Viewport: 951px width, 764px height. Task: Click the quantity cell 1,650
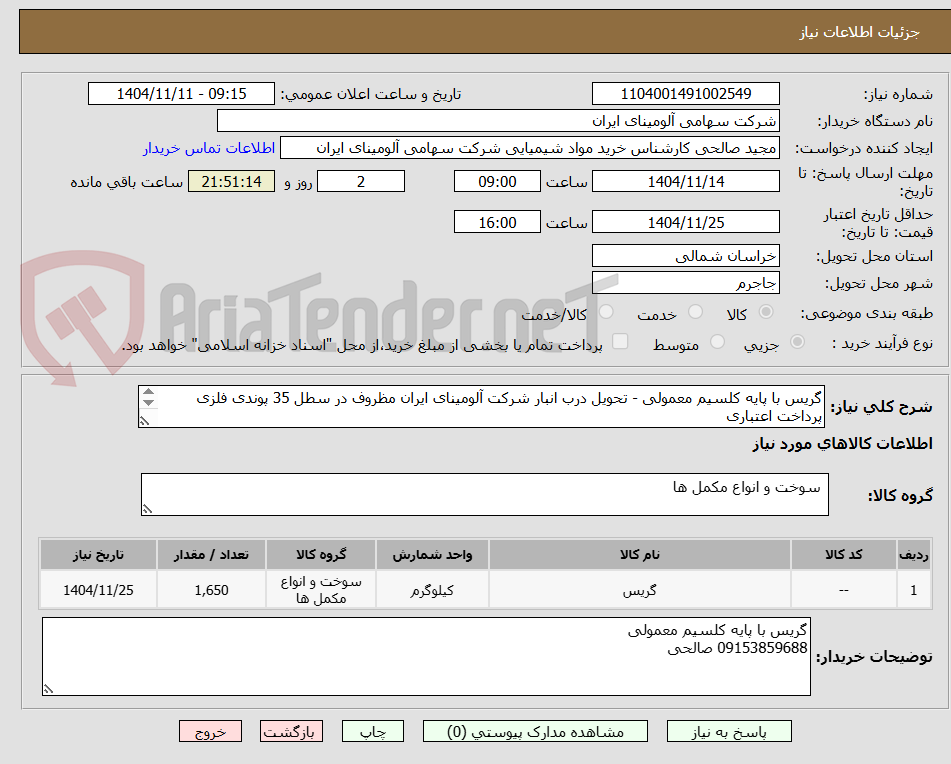211,590
